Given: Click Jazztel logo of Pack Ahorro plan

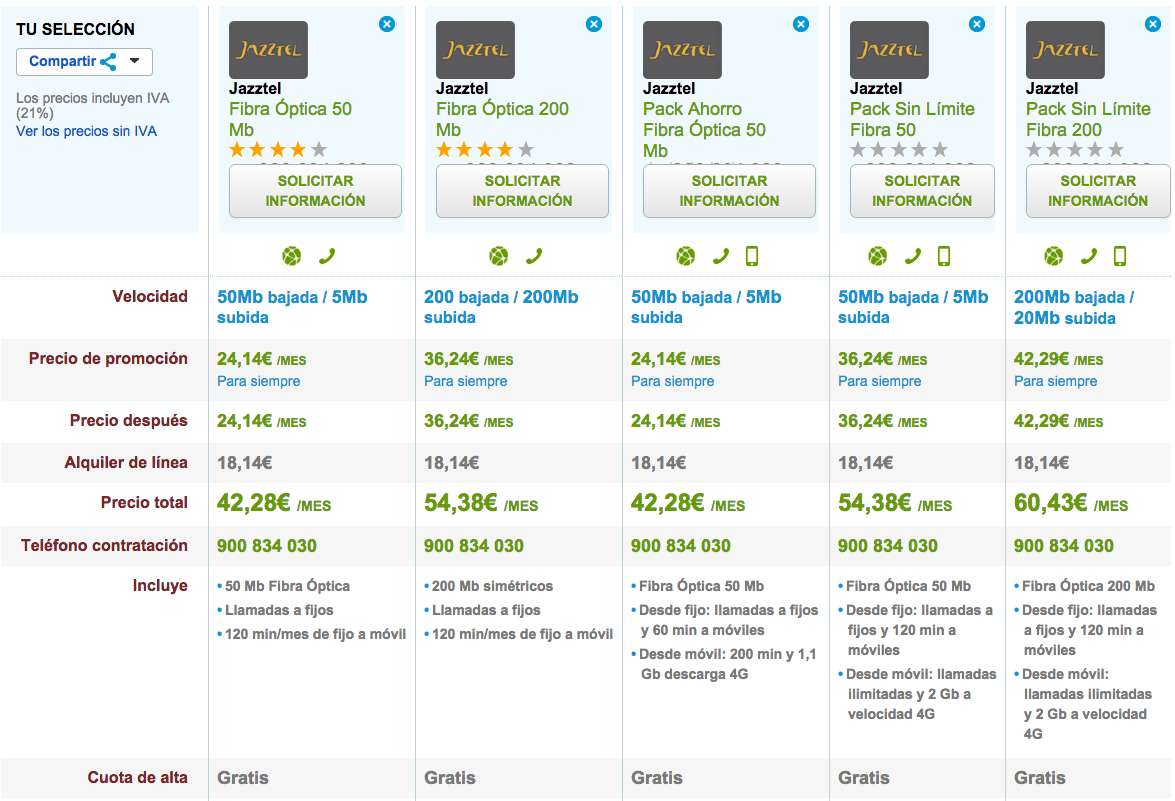Looking at the screenshot, I should point(682,50).
